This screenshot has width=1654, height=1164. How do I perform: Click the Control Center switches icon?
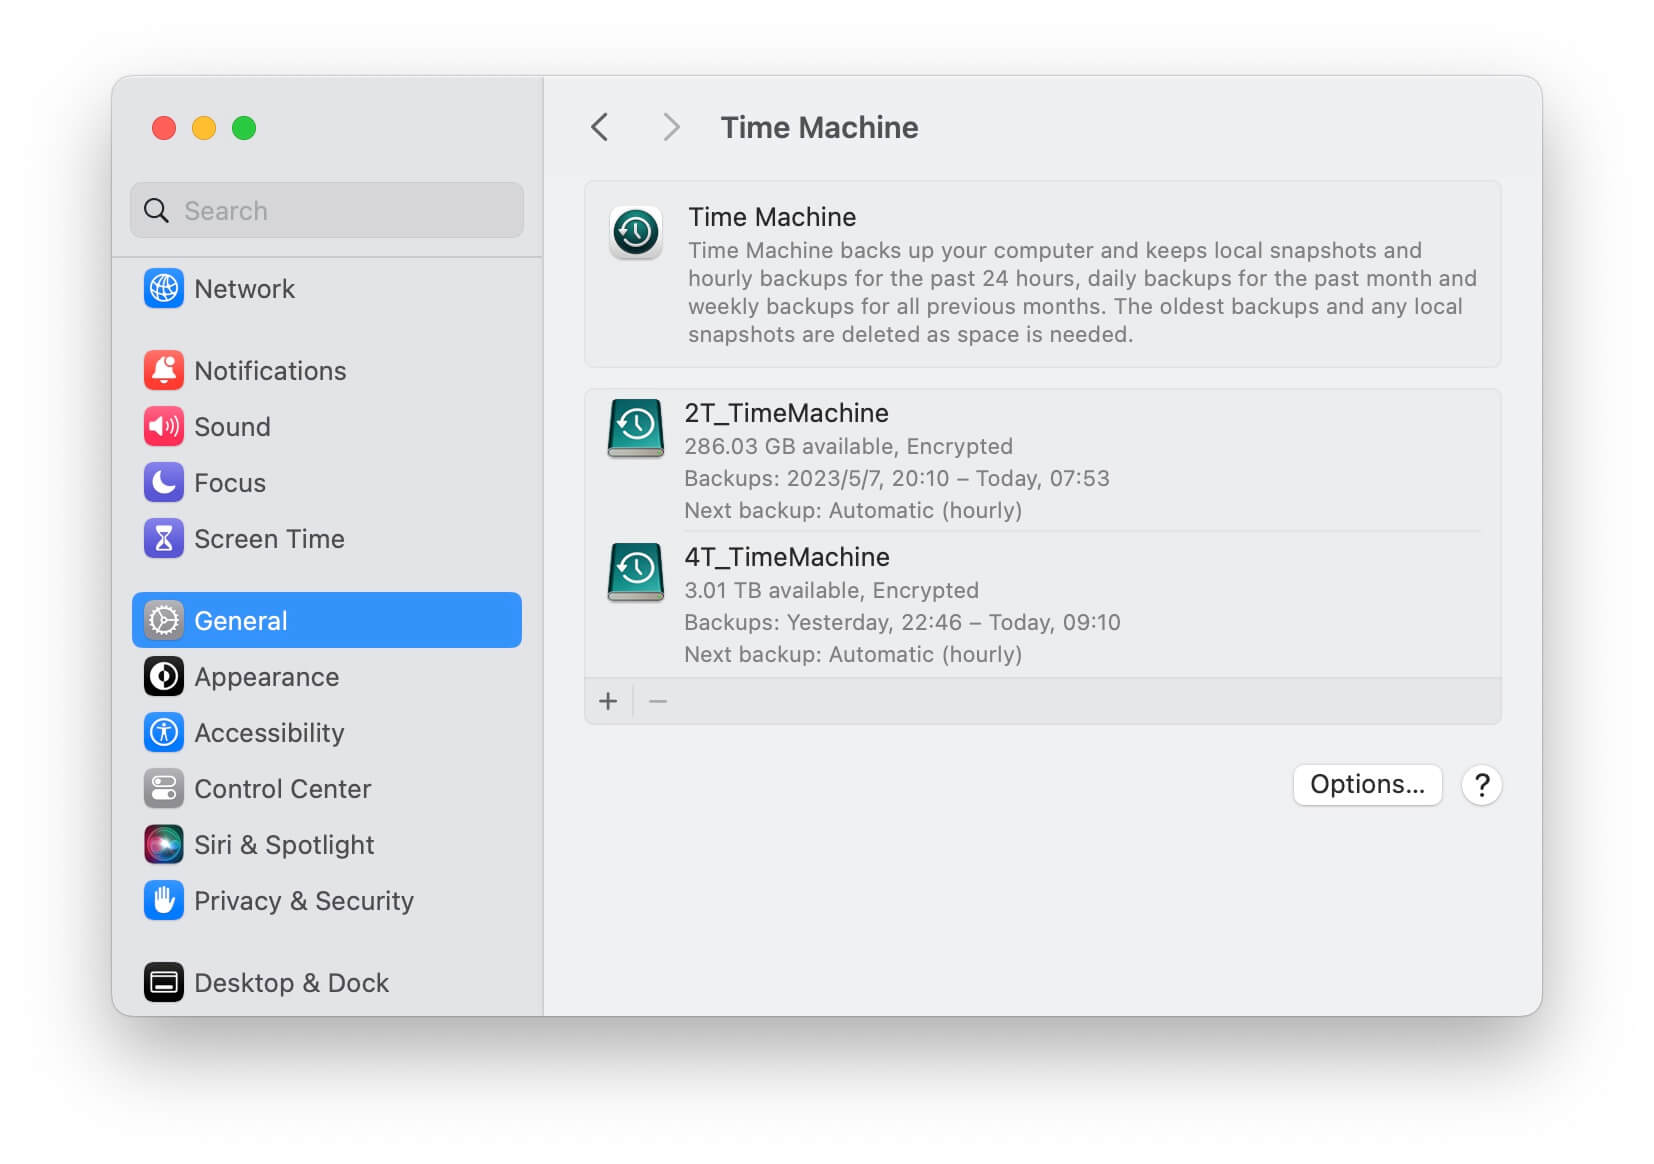click(163, 789)
